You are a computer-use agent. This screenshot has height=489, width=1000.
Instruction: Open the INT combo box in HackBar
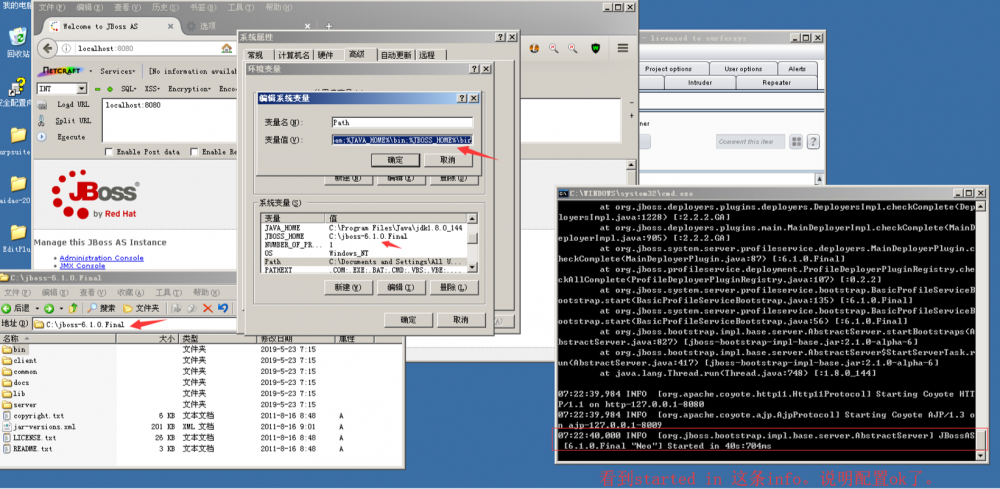(x=62, y=89)
